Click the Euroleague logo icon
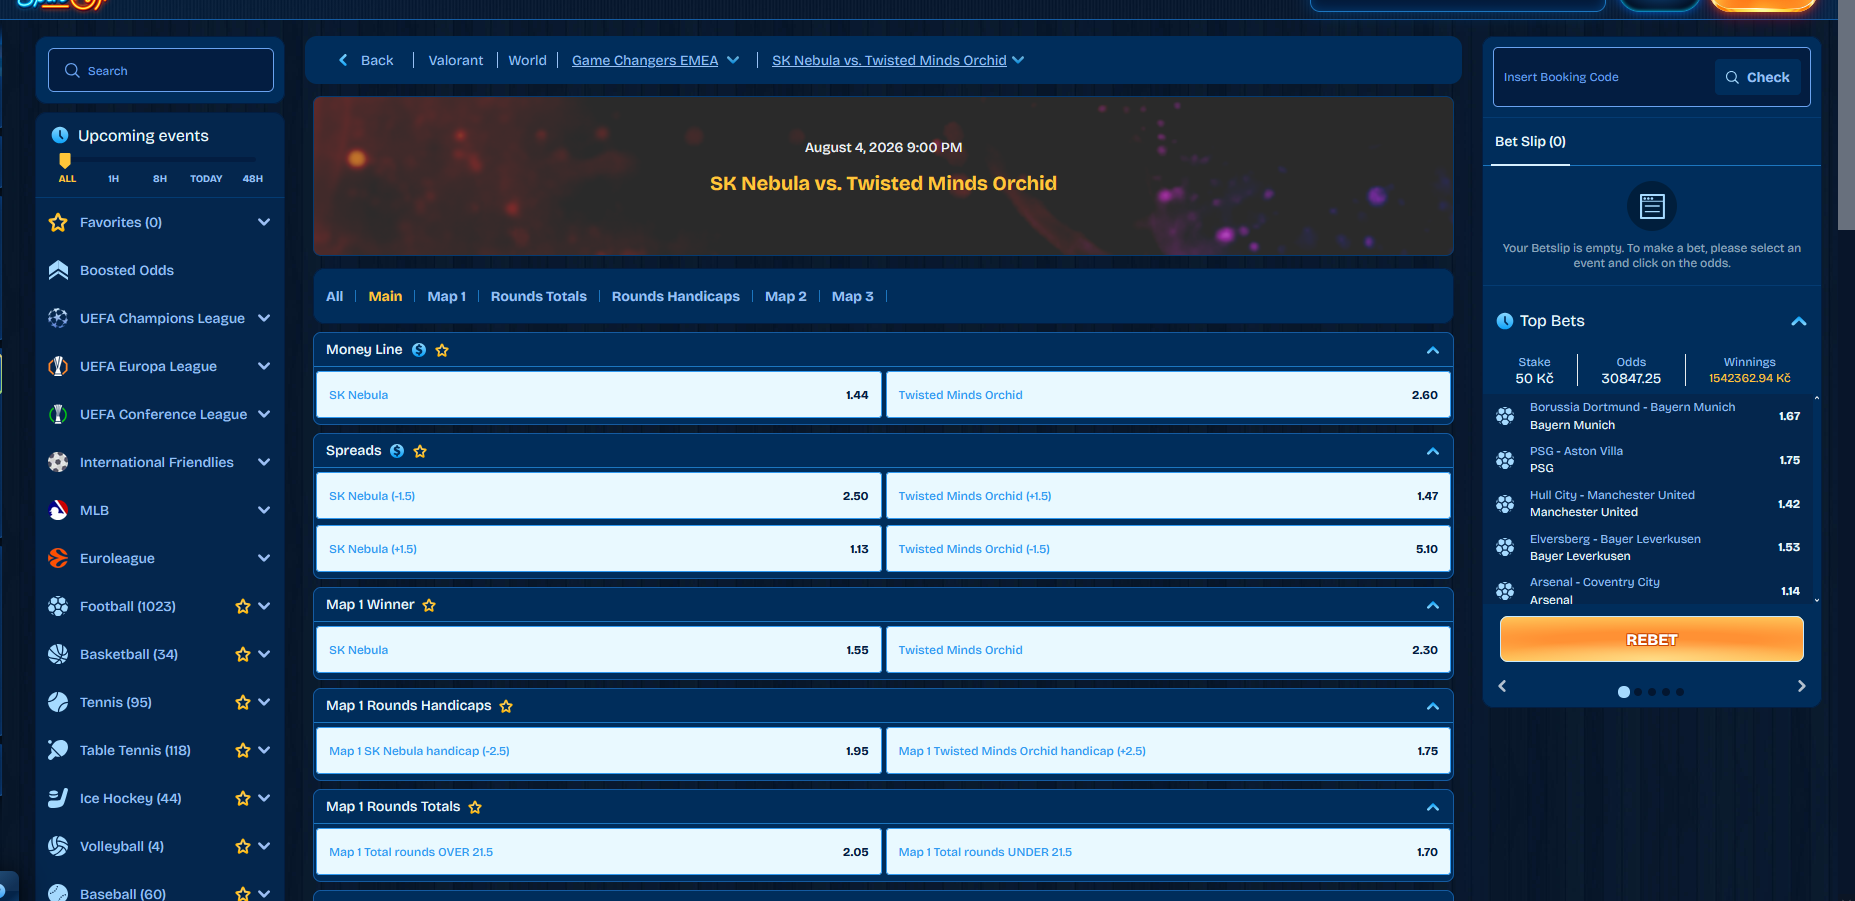This screenshot has width=1855, height=901. point(58,558)
